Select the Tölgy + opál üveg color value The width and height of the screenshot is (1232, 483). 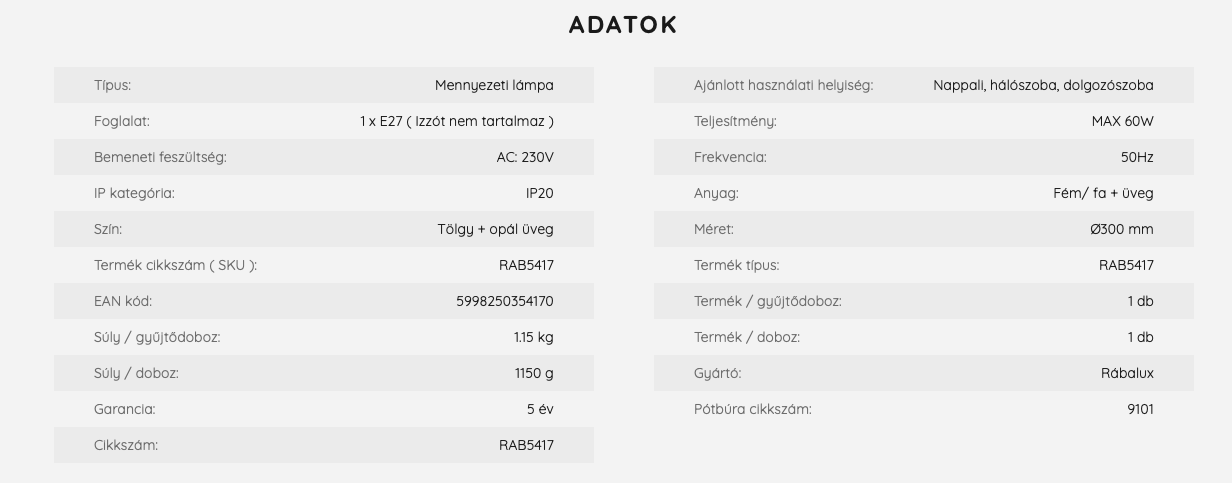click(x=495, y=229)
